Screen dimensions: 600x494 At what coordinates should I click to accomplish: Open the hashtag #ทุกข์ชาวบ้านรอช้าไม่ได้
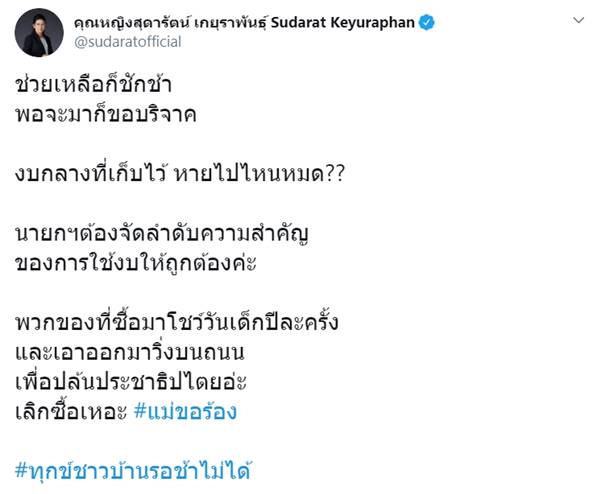pos(132,471)
